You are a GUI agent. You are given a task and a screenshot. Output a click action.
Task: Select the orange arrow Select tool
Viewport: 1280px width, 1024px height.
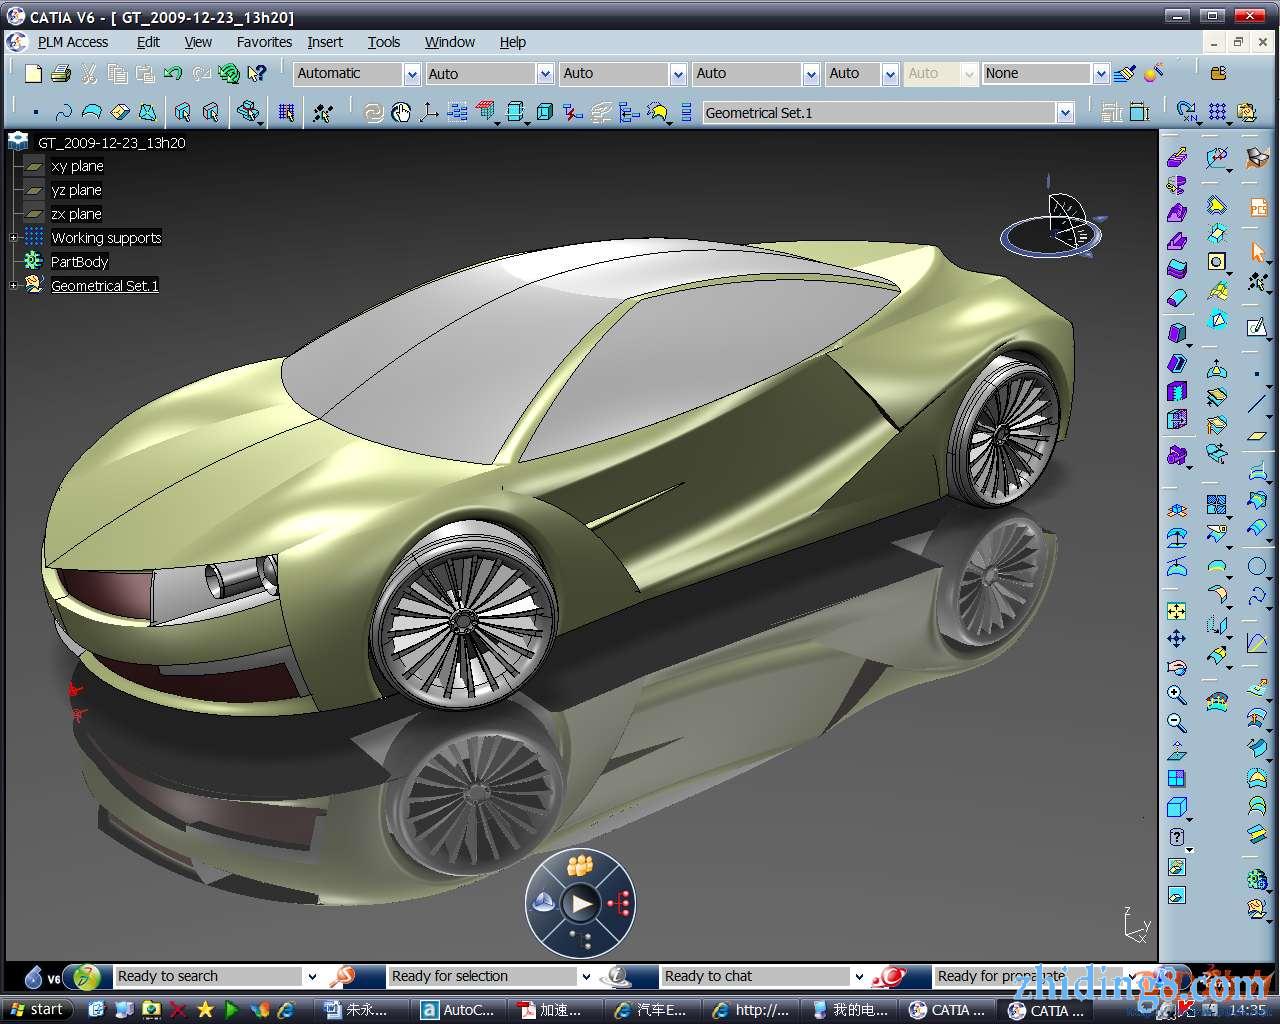1257,252
